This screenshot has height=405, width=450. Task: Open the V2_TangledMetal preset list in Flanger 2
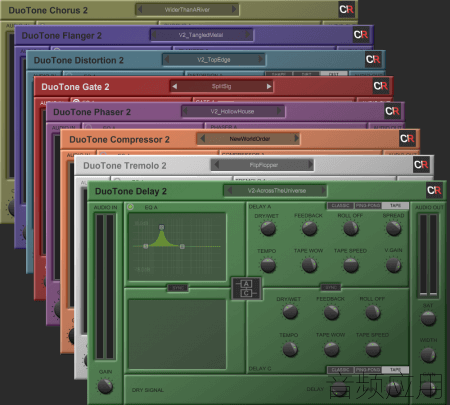(201, 35)
